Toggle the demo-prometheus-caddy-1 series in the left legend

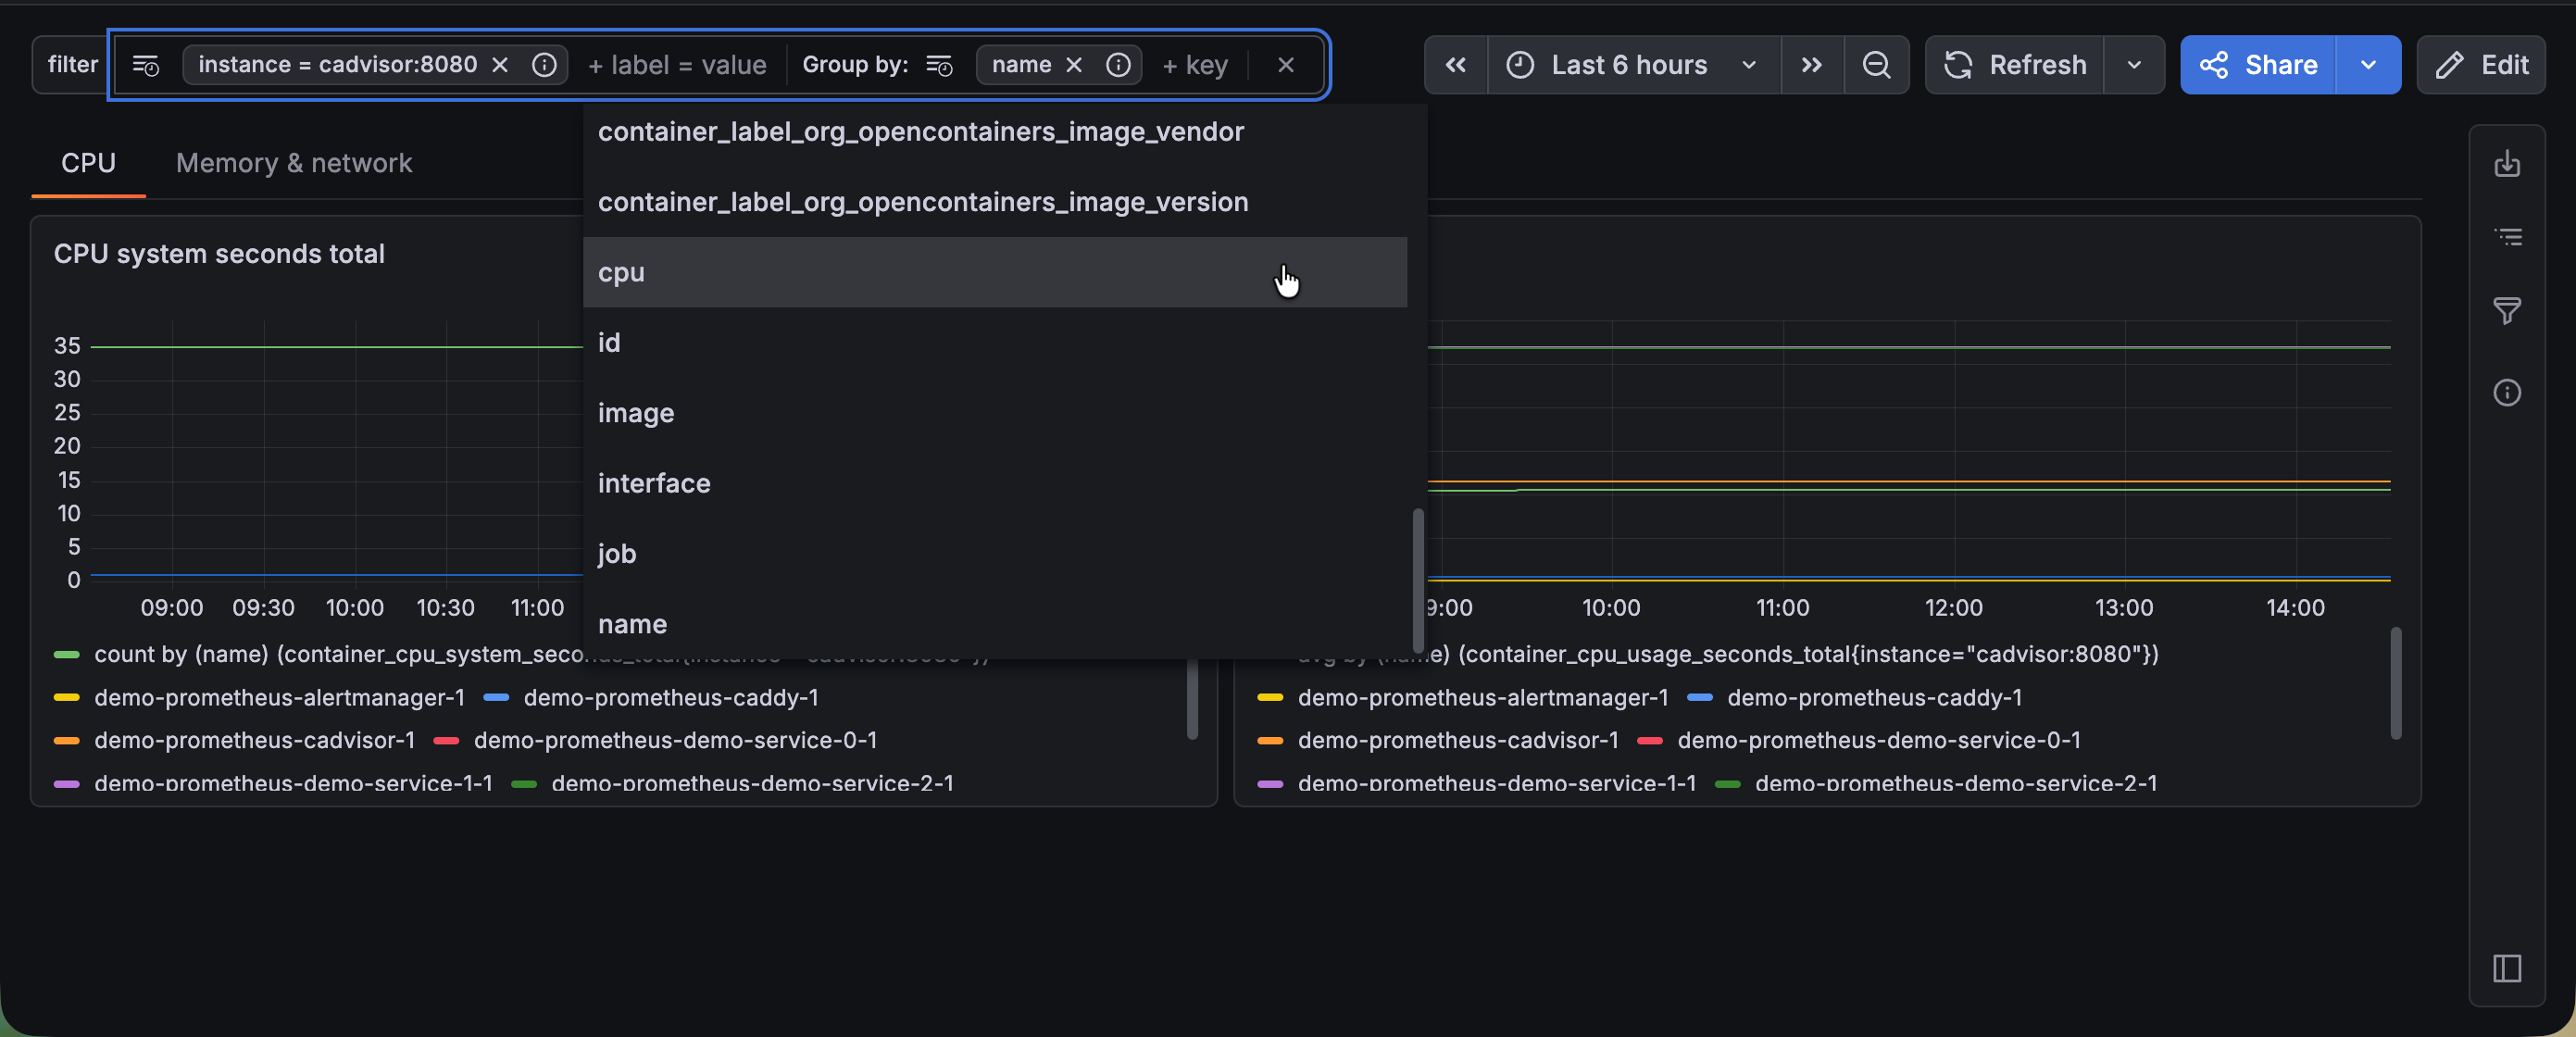670,697
